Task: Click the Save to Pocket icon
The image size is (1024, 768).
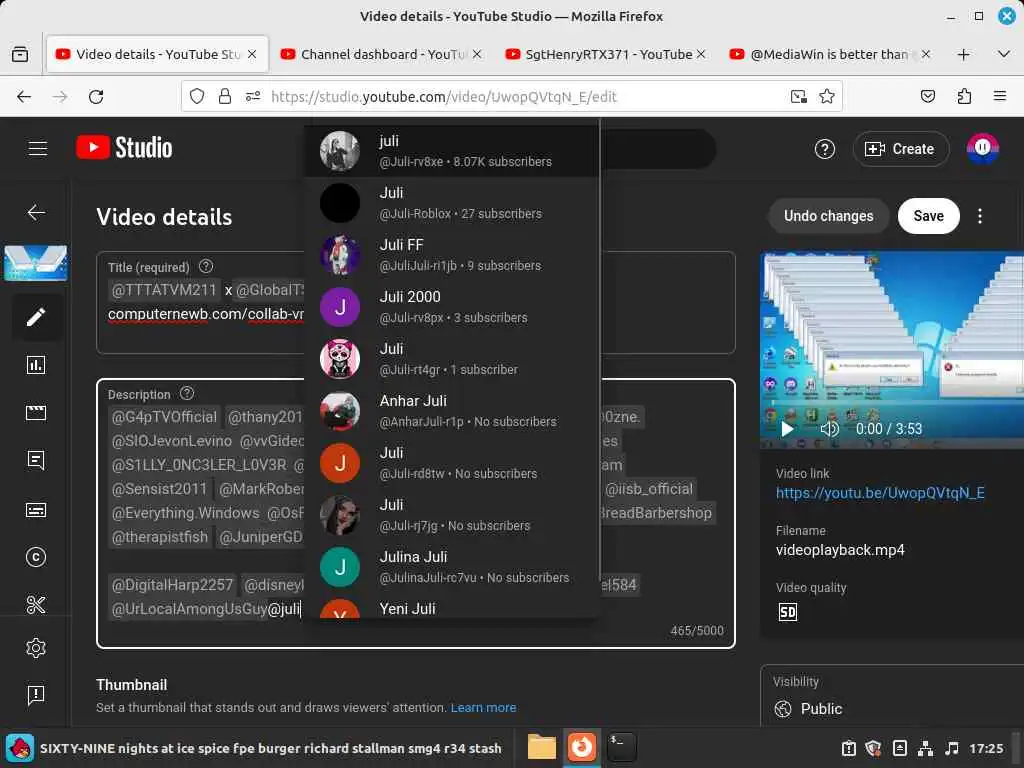Action: (x=927, y=97)
